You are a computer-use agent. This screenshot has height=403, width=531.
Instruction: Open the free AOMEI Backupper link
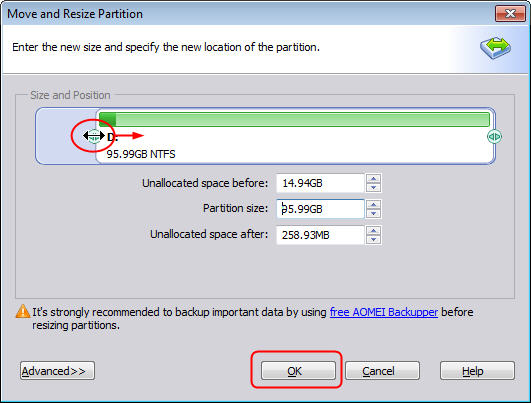pos(384,312)
